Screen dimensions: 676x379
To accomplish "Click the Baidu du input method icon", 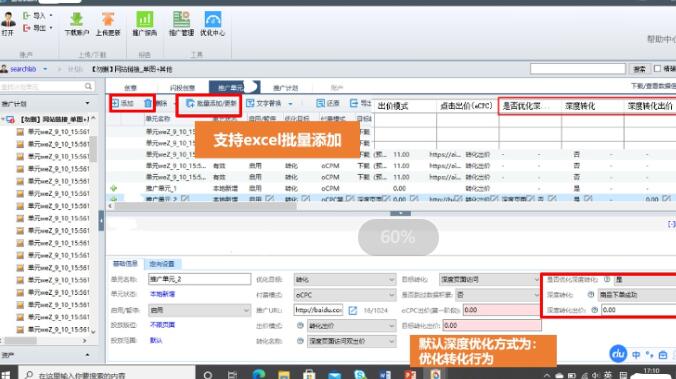I will click(x=618, y=353).
